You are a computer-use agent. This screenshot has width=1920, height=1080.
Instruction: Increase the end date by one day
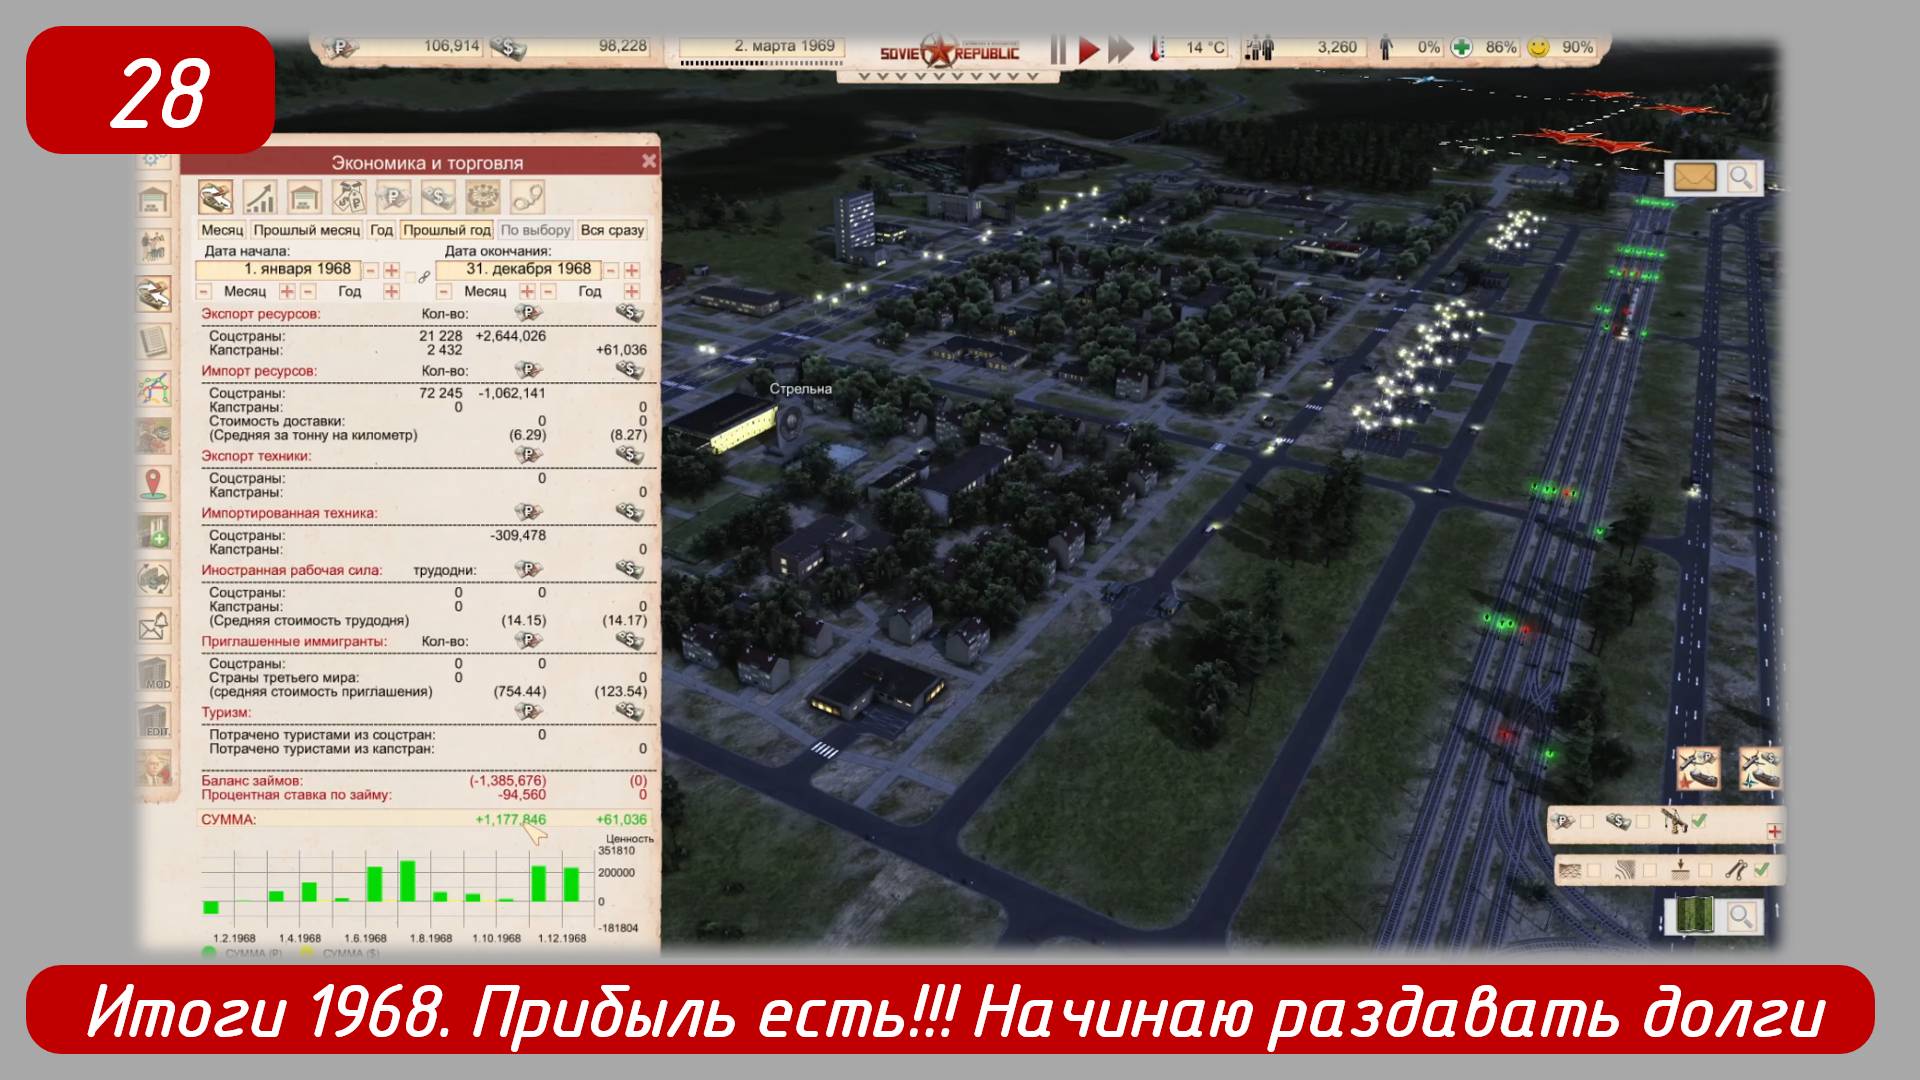[632, 271]
